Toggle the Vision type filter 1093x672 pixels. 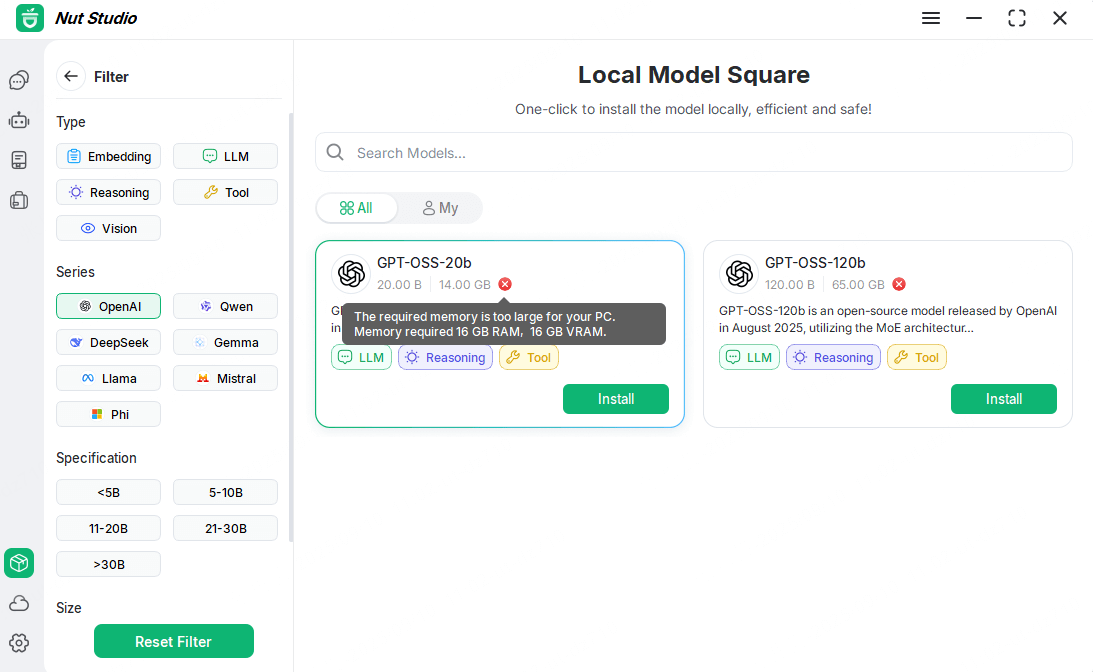coord(108,229)
